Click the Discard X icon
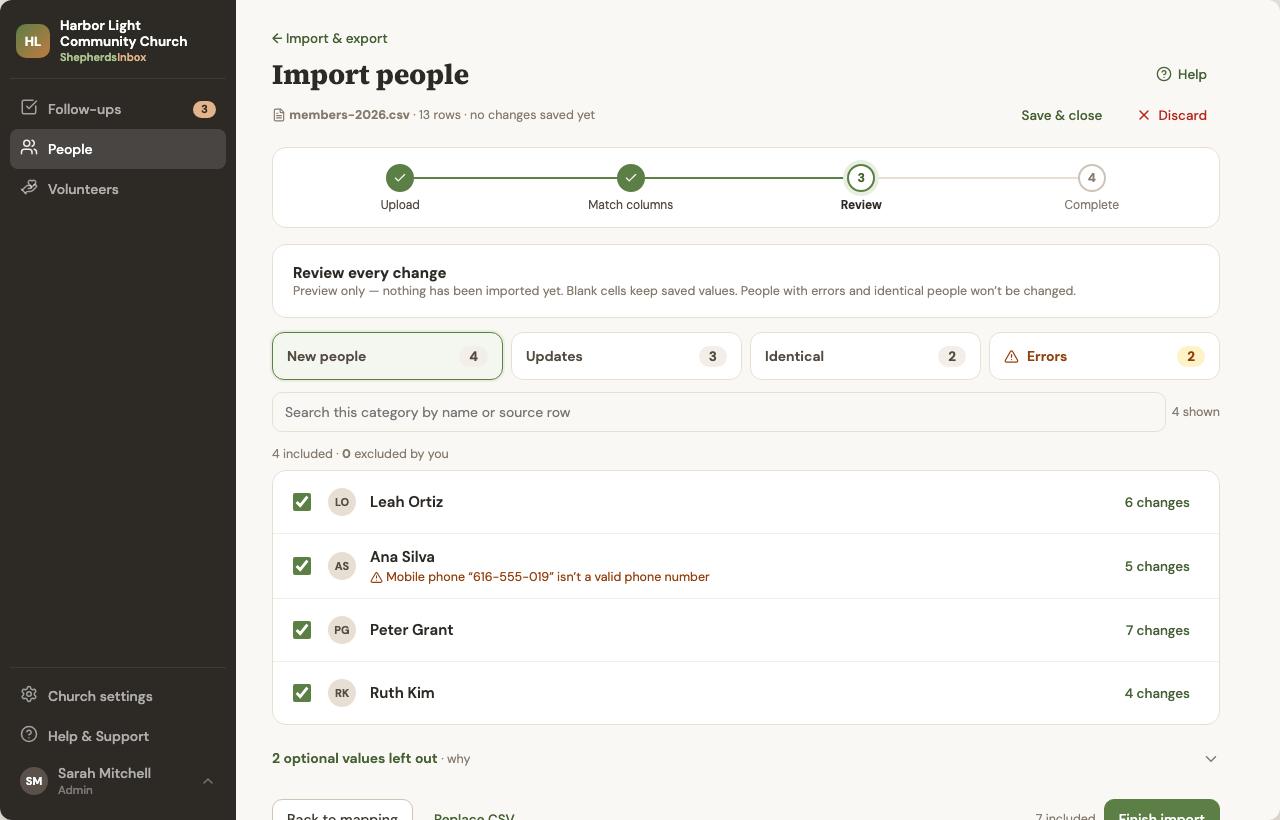 pyautogui.click(x=1144, y=115)
